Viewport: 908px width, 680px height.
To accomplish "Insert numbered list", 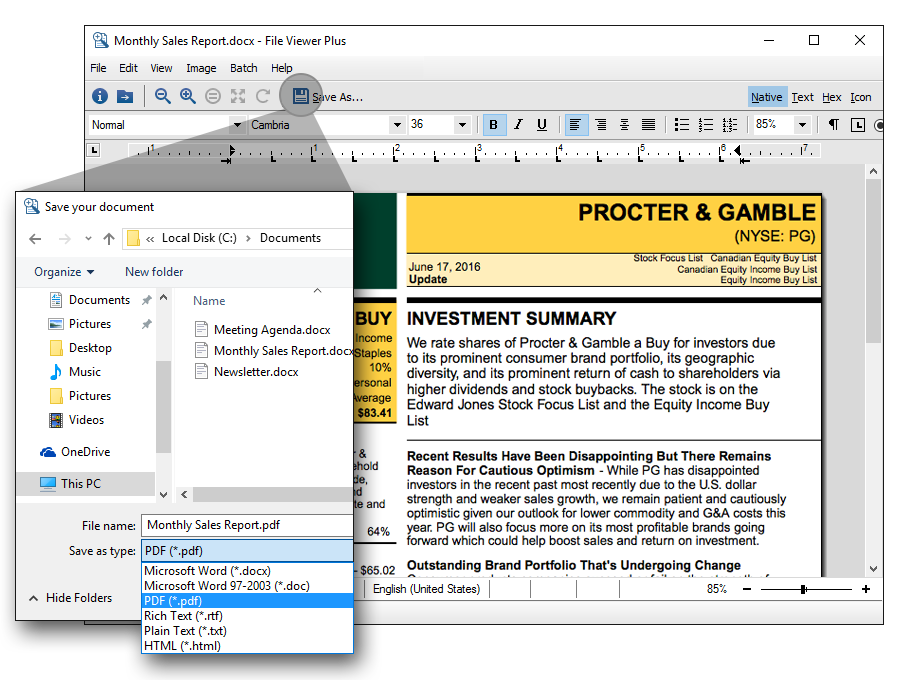I will pyautogui.click(x=706, y=125).
